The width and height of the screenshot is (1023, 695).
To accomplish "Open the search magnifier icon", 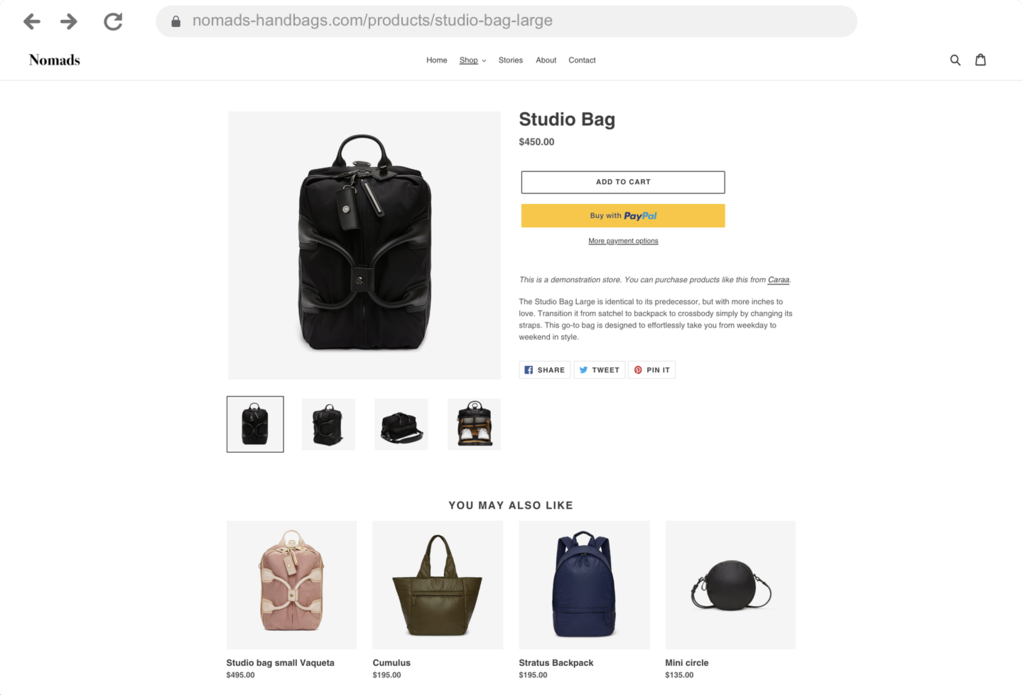I will 954,60.
